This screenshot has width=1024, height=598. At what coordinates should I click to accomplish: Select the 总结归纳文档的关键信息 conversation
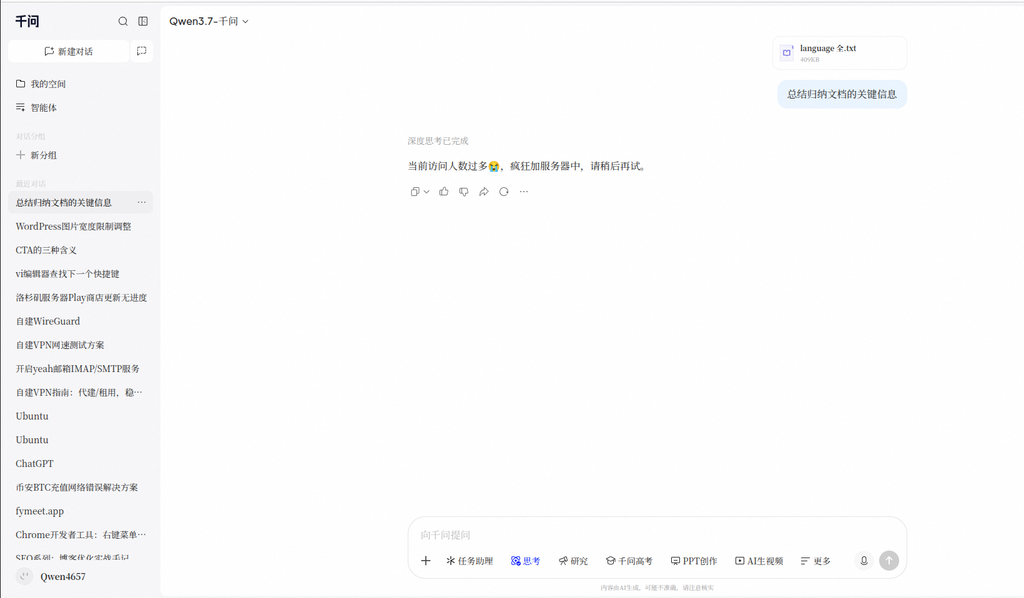tap(80, 202)
